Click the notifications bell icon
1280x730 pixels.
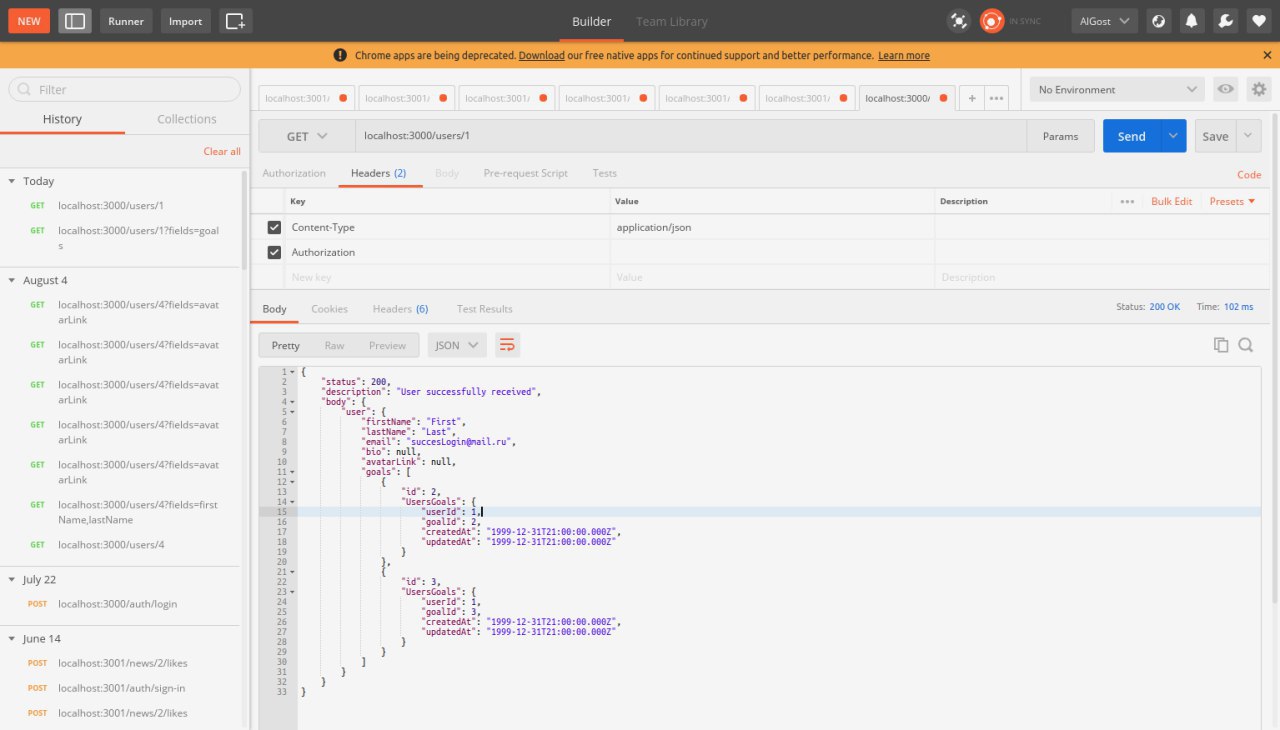tap(1191, 21)
